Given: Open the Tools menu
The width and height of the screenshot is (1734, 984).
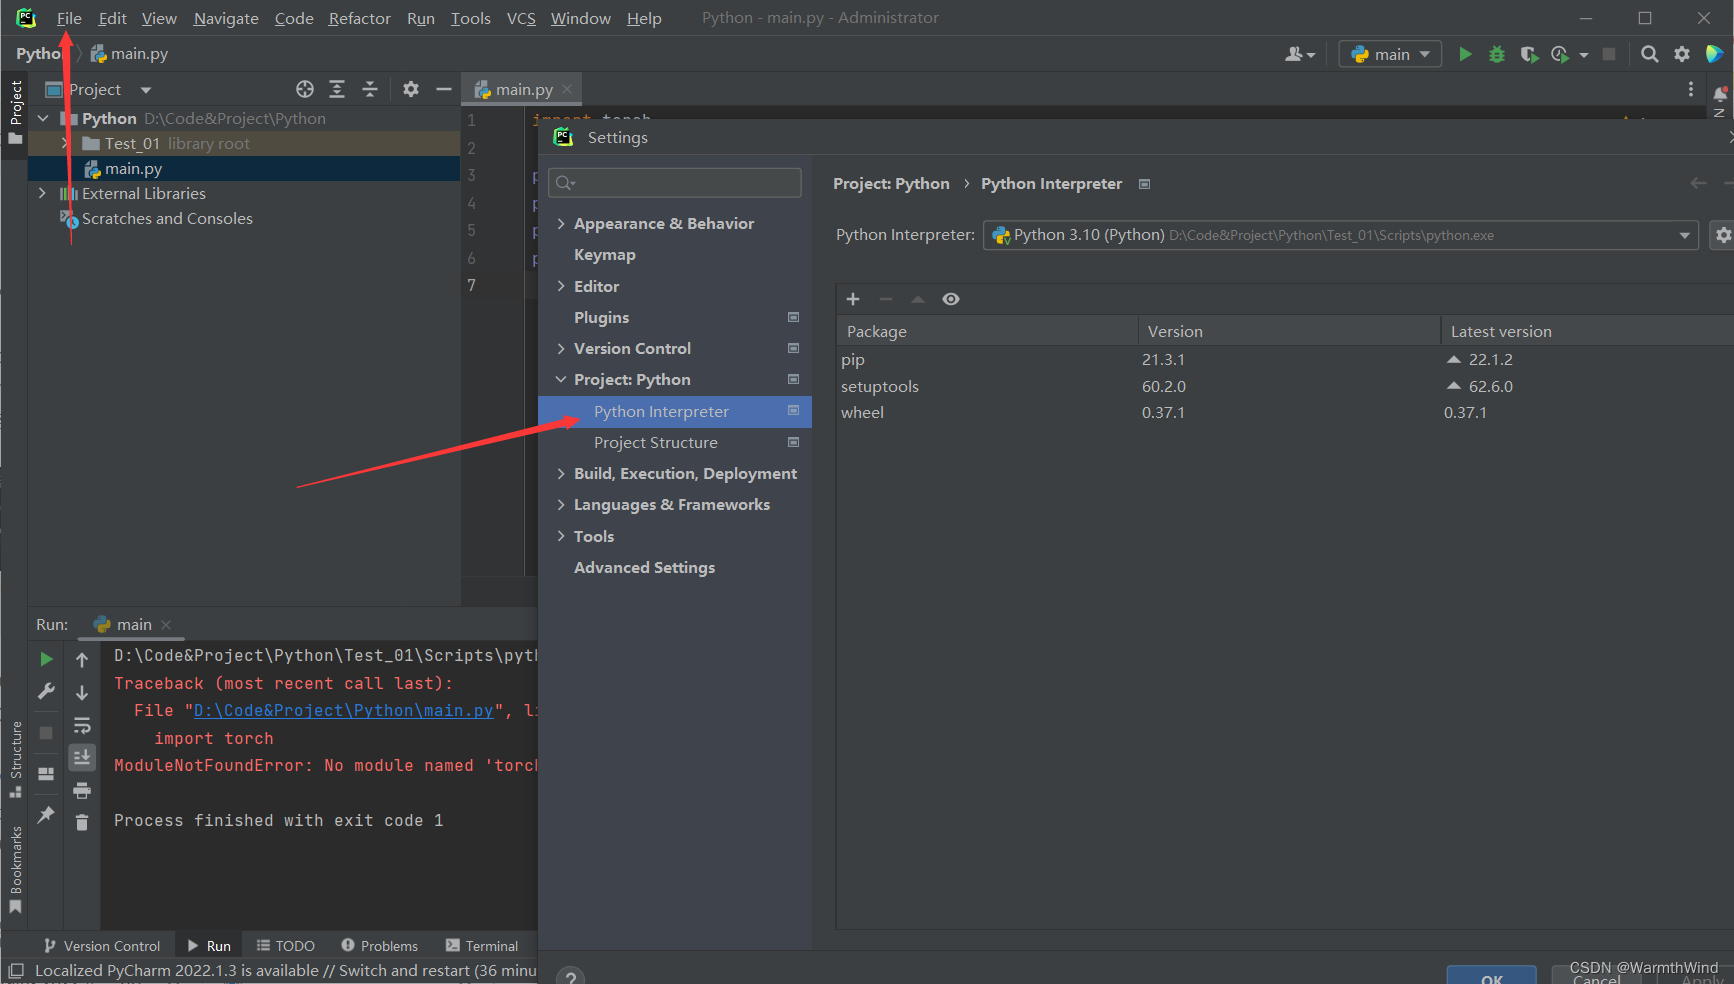Looking at the screenshot, I should 470,18.
